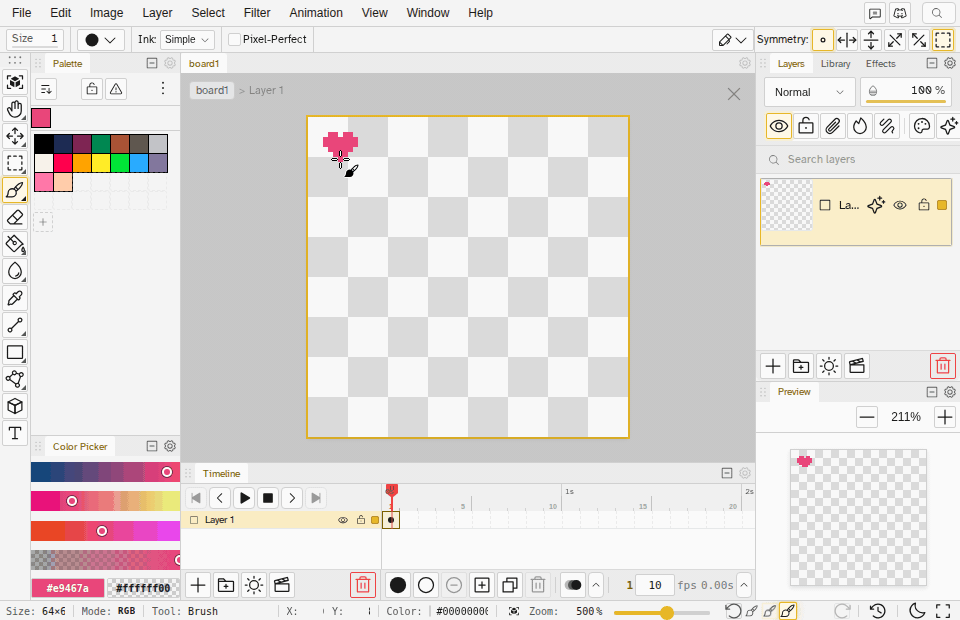Play the animation
The image size is (960, 620).
(x=244, y=498)
